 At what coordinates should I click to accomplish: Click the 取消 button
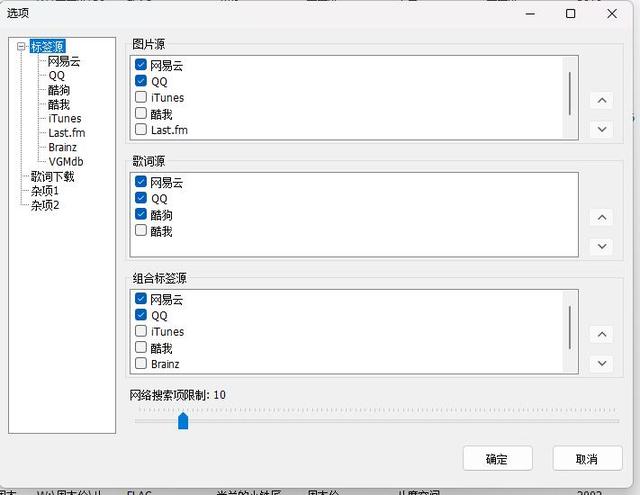pyautogui.click(x=587, y=459)
